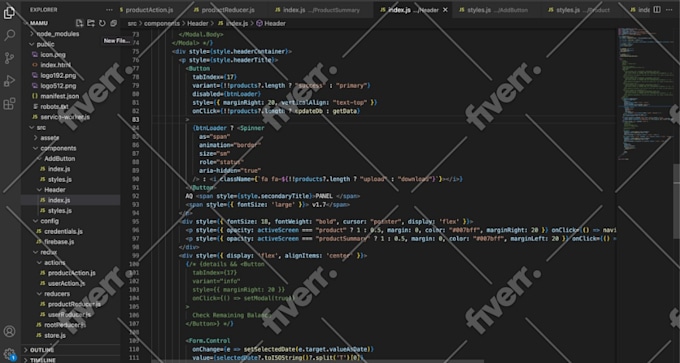
Task: Click the editor minimap
Action: (x=644, y=95)
